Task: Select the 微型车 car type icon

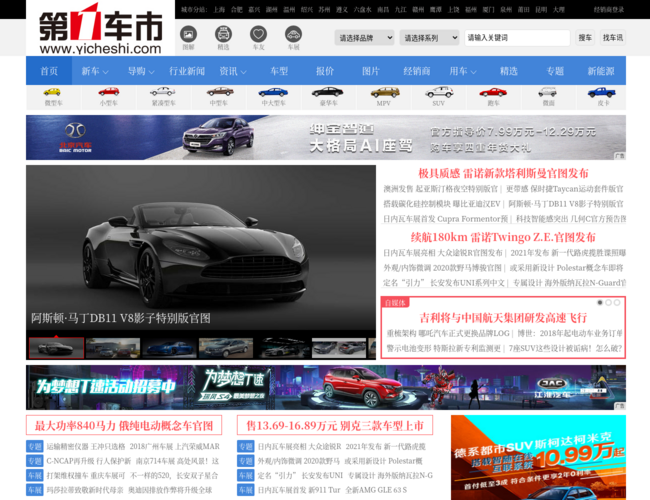Action: [53, 95]
